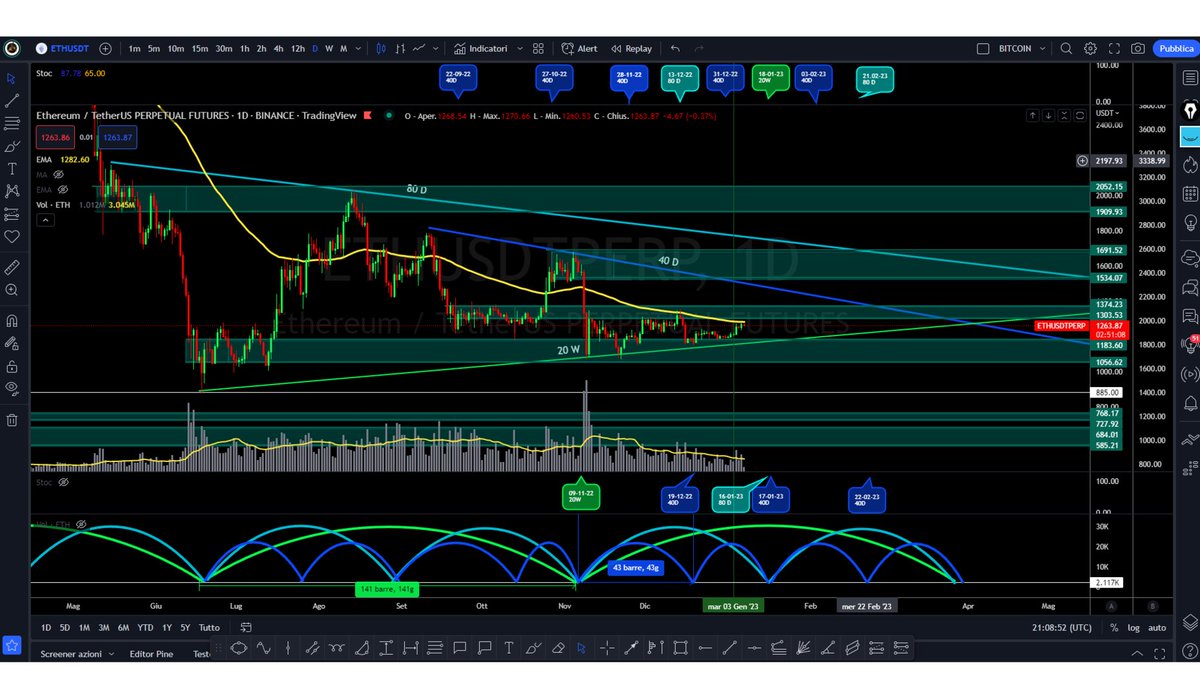Screen dimensions: 1200x698
Task: Click the trash icon to remove drawings
Action: 12,420
